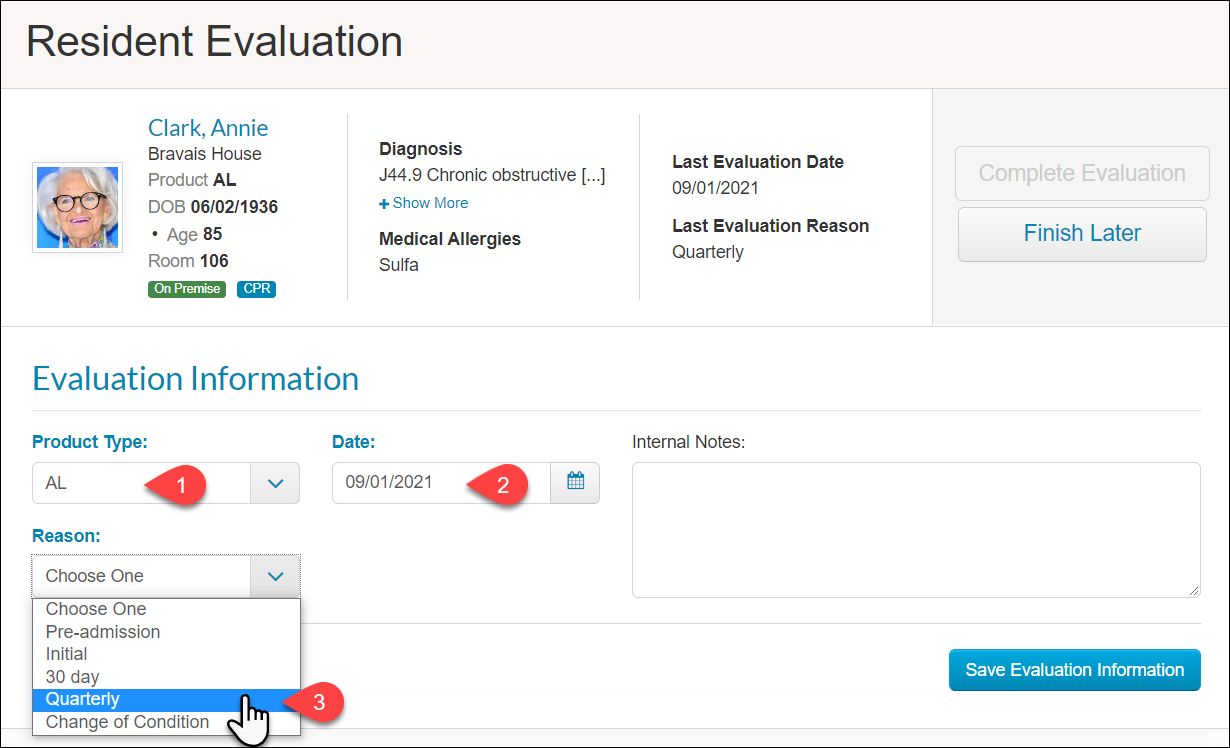Click the Bravais House facility text
This screenshot has width=1230, height=748.
205,154
